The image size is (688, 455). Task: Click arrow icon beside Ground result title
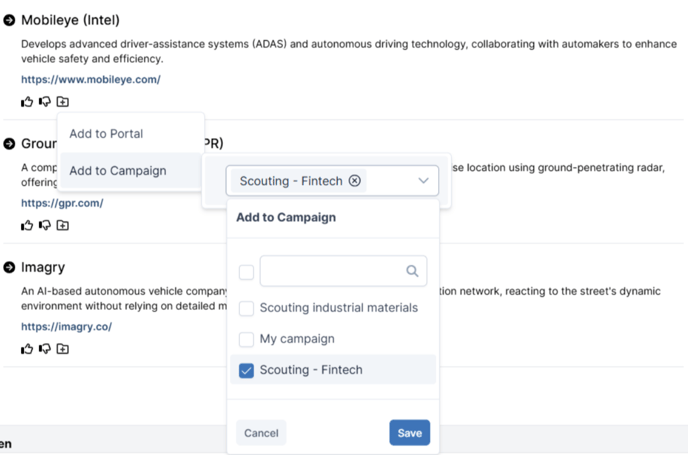[9, 143]
